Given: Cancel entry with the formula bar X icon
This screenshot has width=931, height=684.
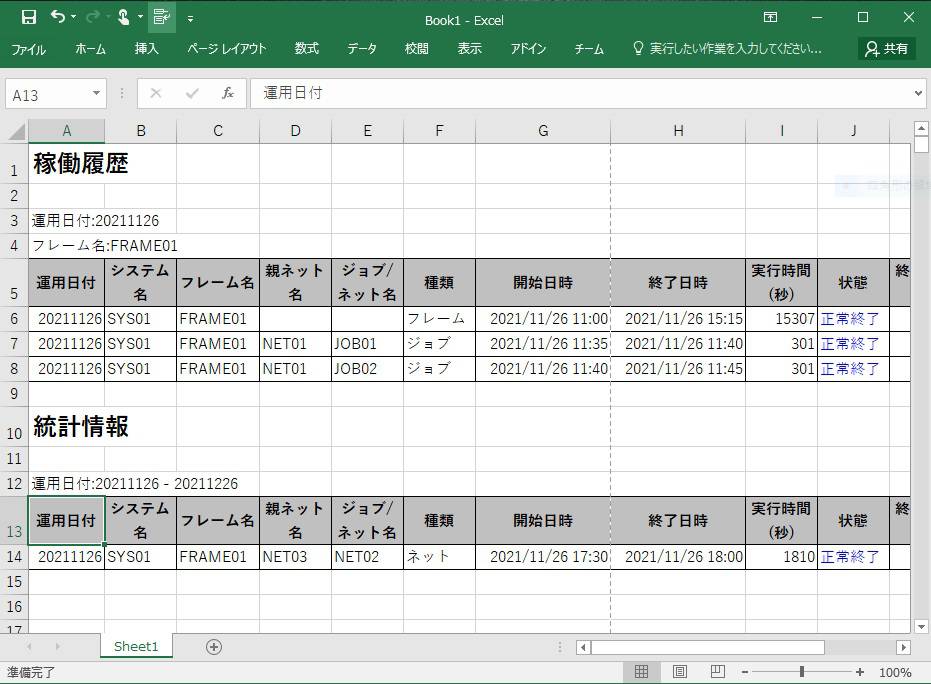Looking at the screenshot, I should pyautogui.click(x=156, y=93).
